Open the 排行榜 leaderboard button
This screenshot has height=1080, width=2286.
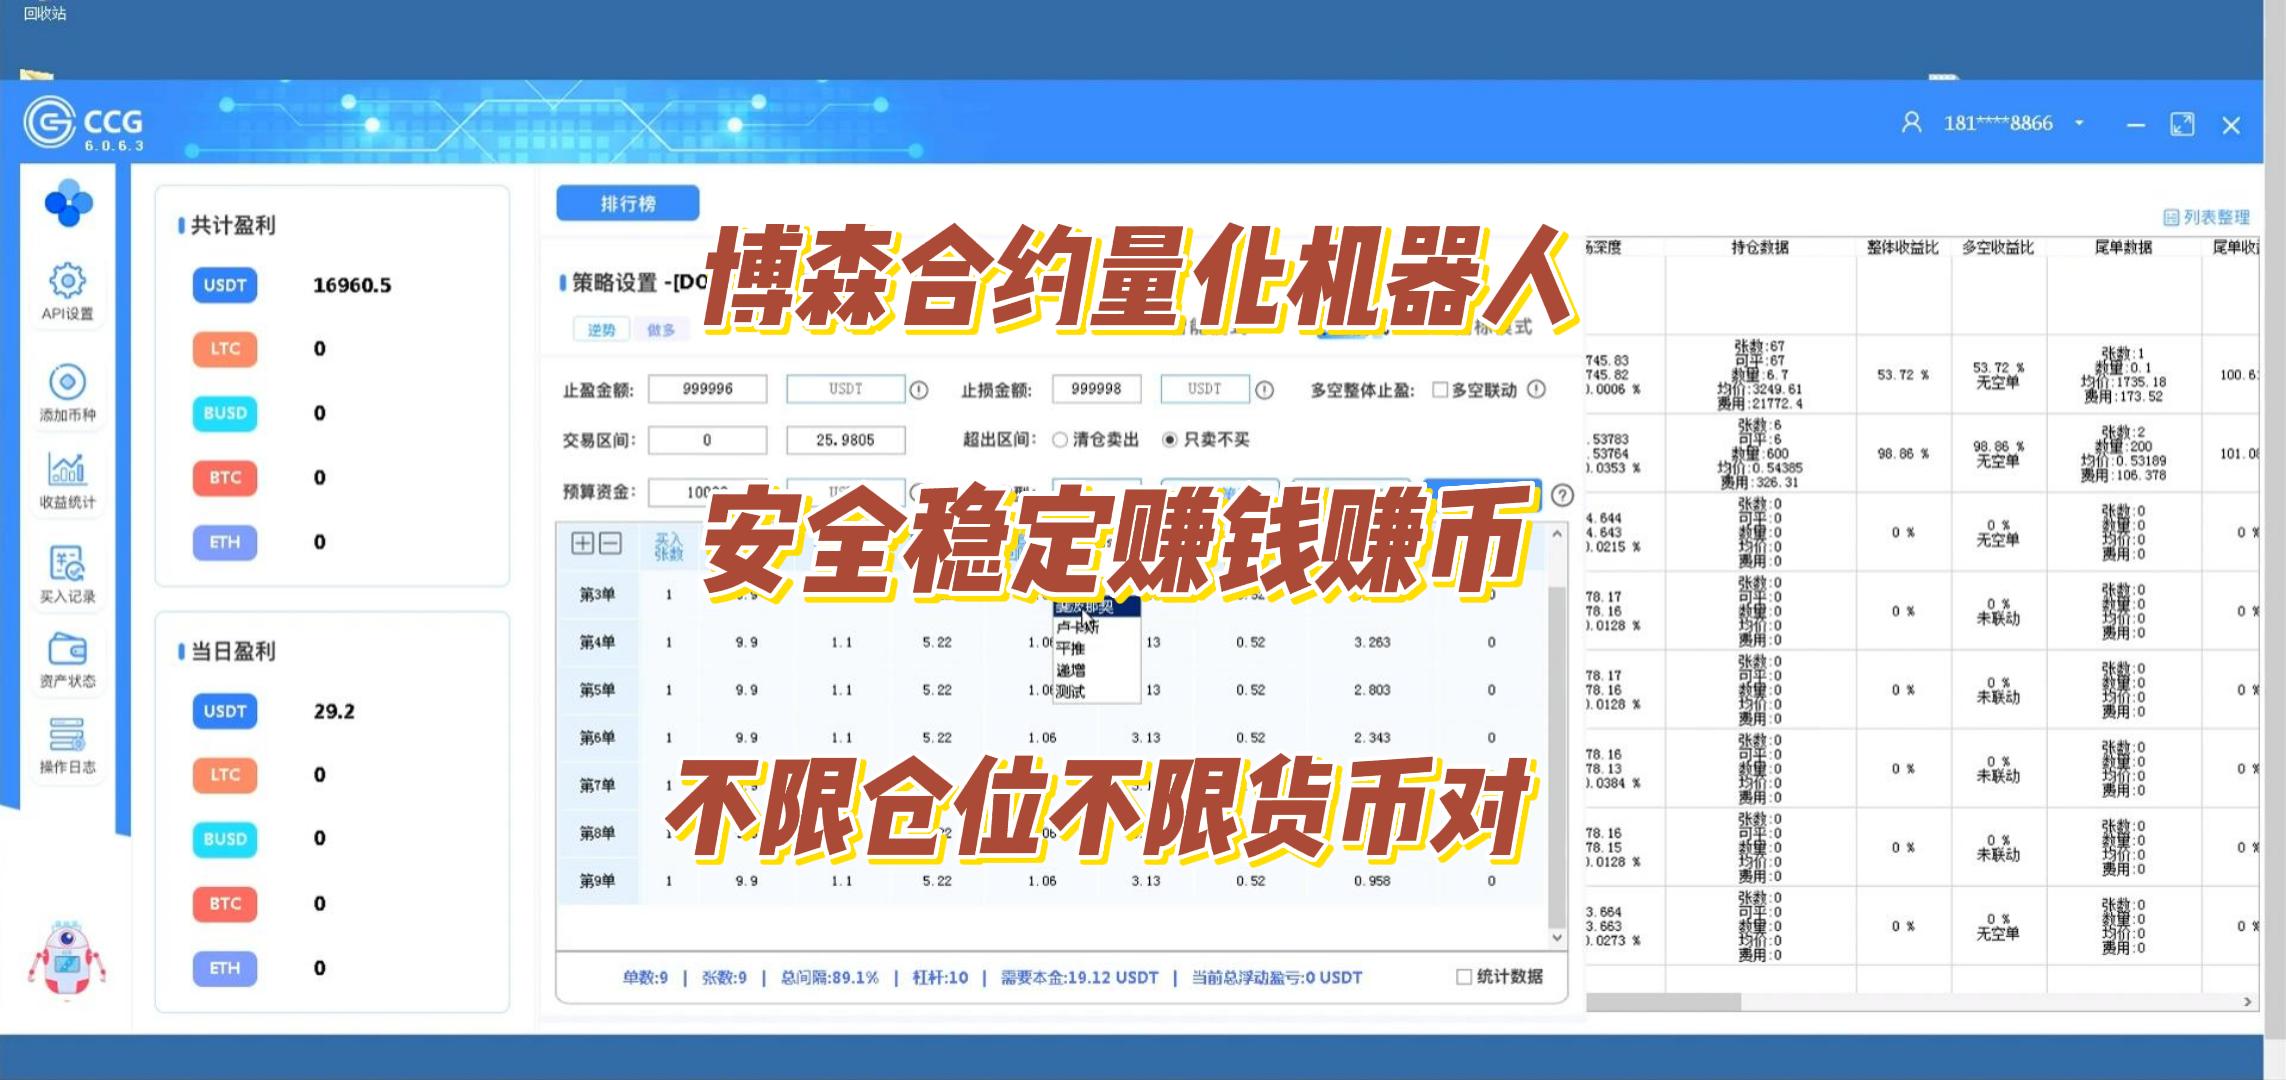click(x=628, y=203)
